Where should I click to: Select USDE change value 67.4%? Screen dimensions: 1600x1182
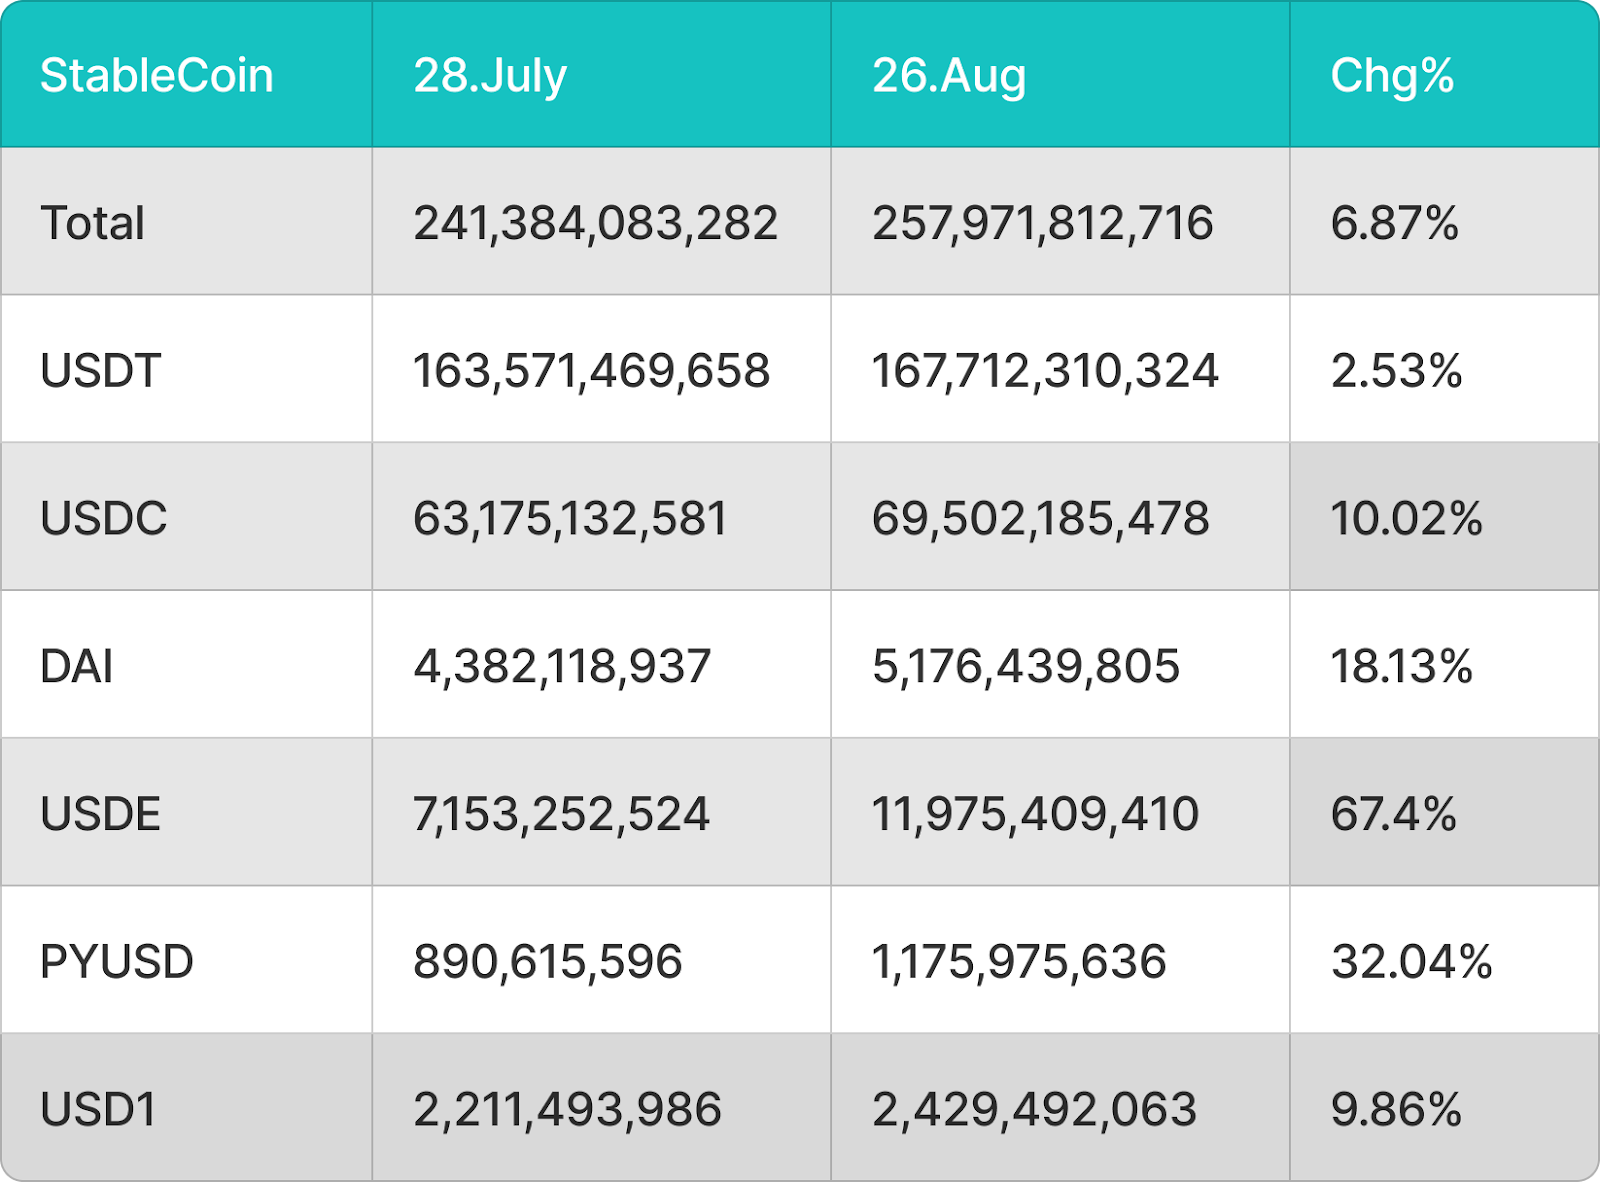click(x=1393, y=814)
